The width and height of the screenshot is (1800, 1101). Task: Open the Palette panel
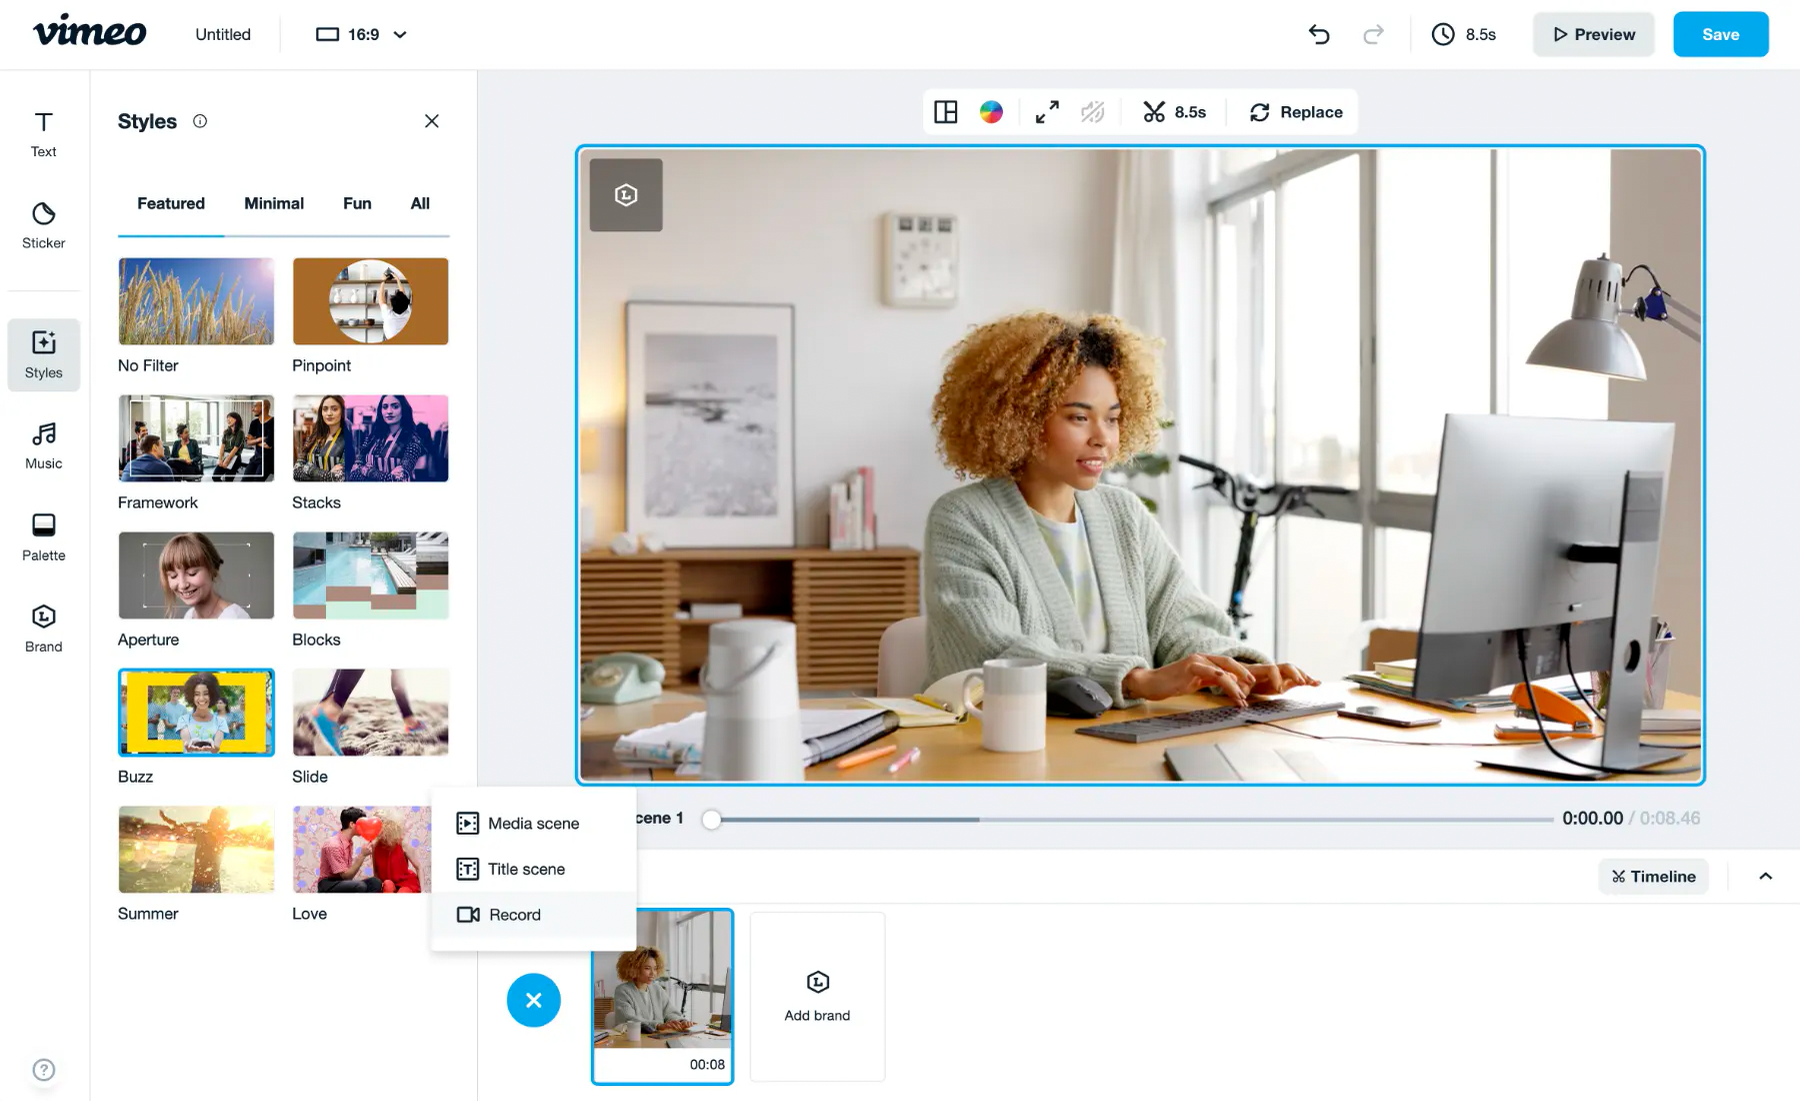click(43, 537)
